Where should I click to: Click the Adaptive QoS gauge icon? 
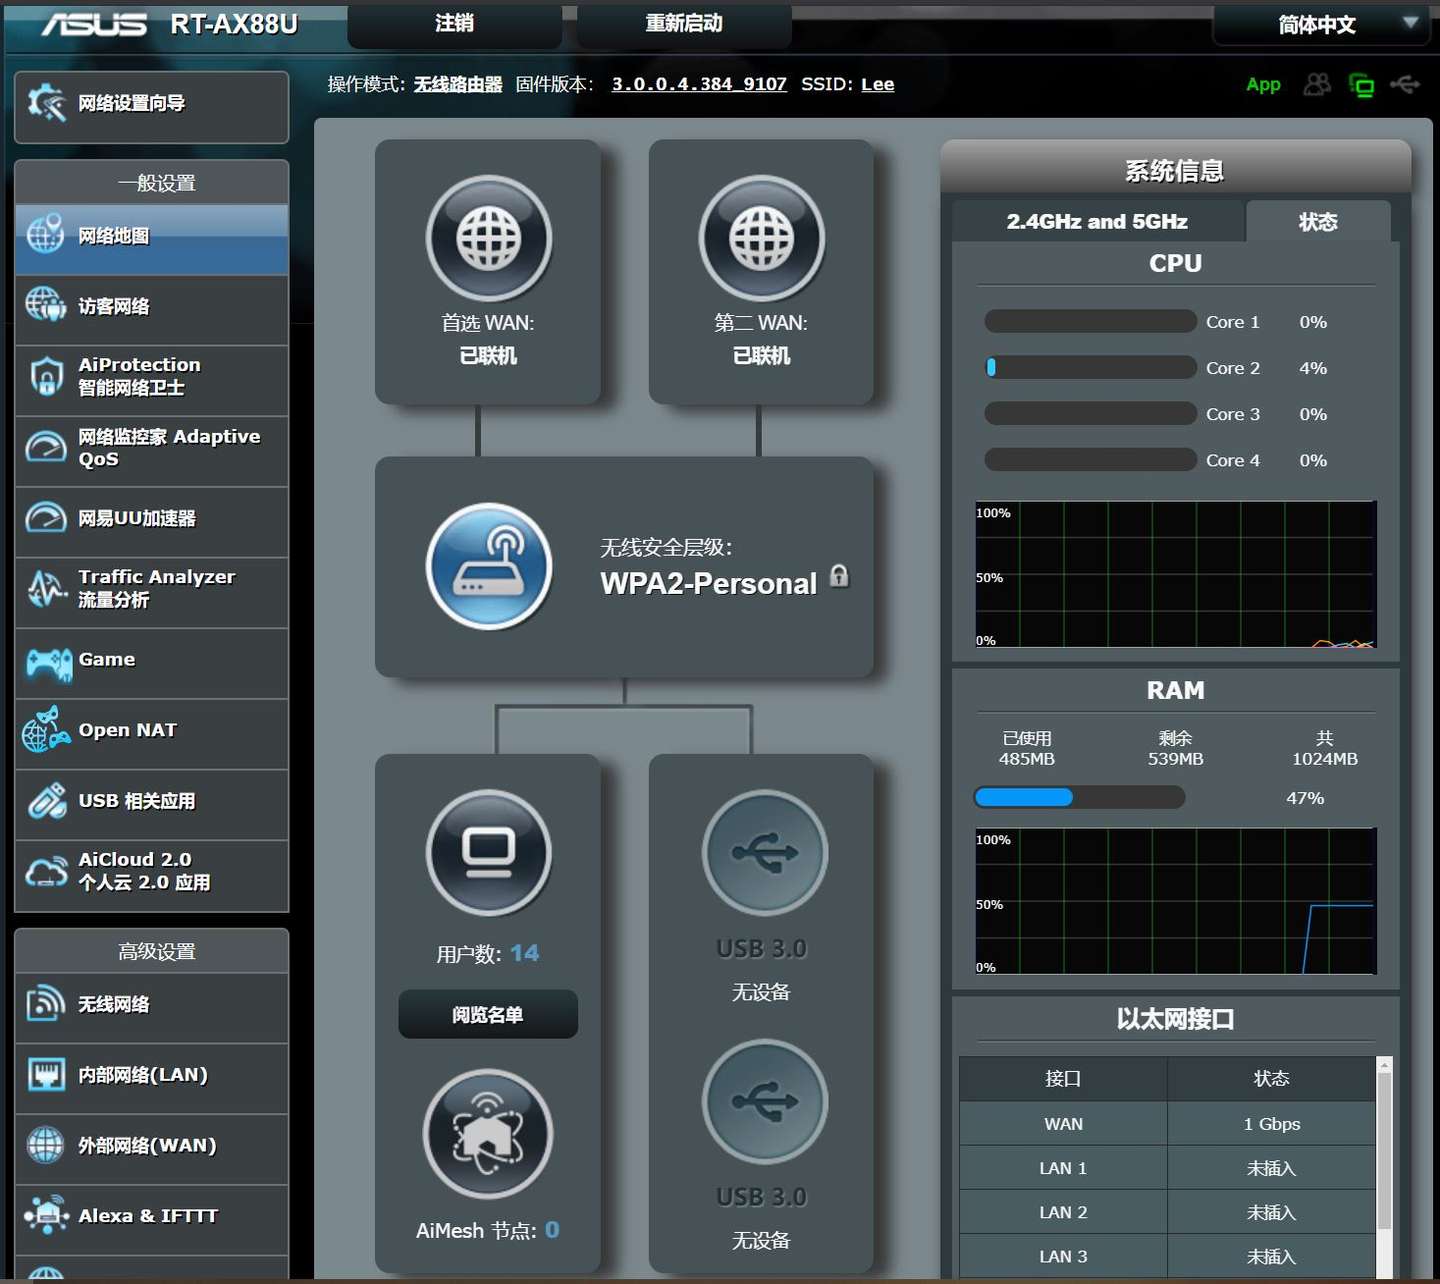(46, 446)
